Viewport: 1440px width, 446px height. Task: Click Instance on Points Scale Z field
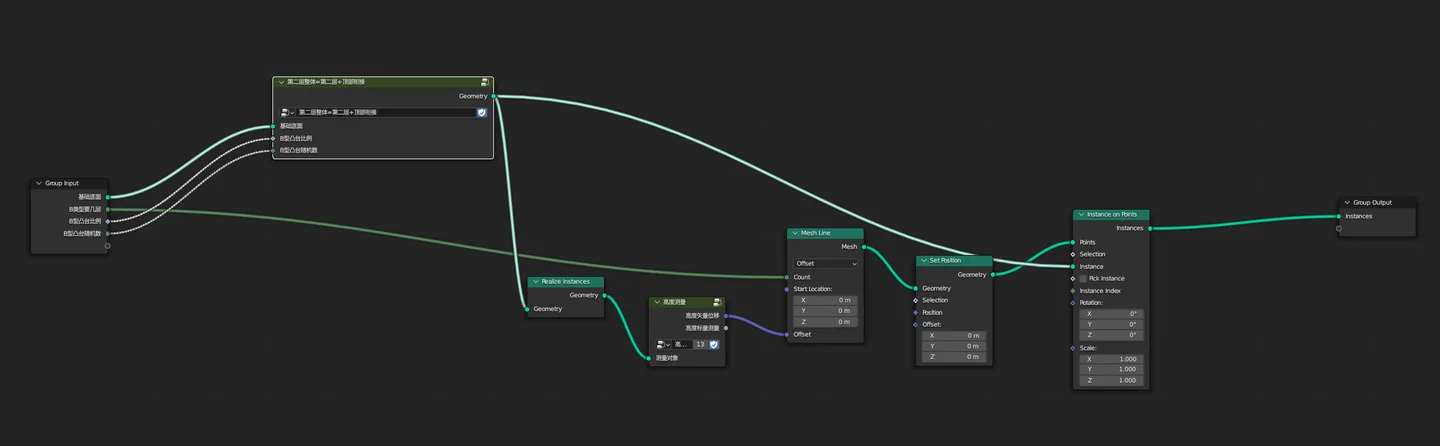point(1111,381)
